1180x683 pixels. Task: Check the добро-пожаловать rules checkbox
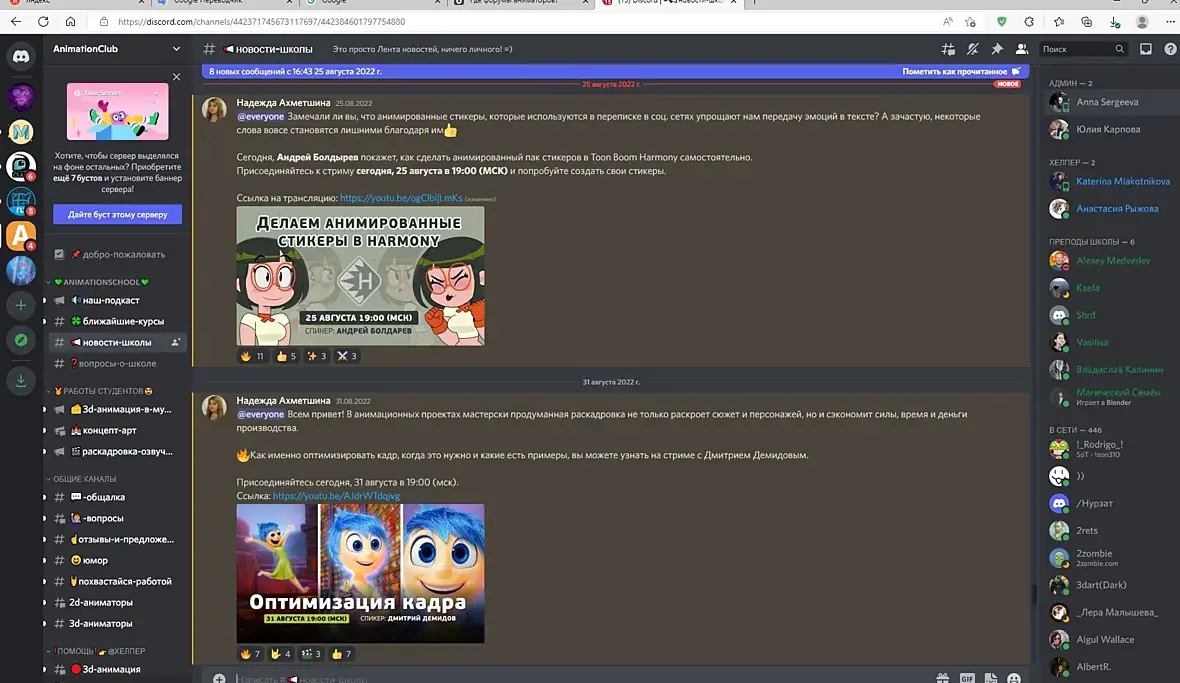(x=59, y=254)
